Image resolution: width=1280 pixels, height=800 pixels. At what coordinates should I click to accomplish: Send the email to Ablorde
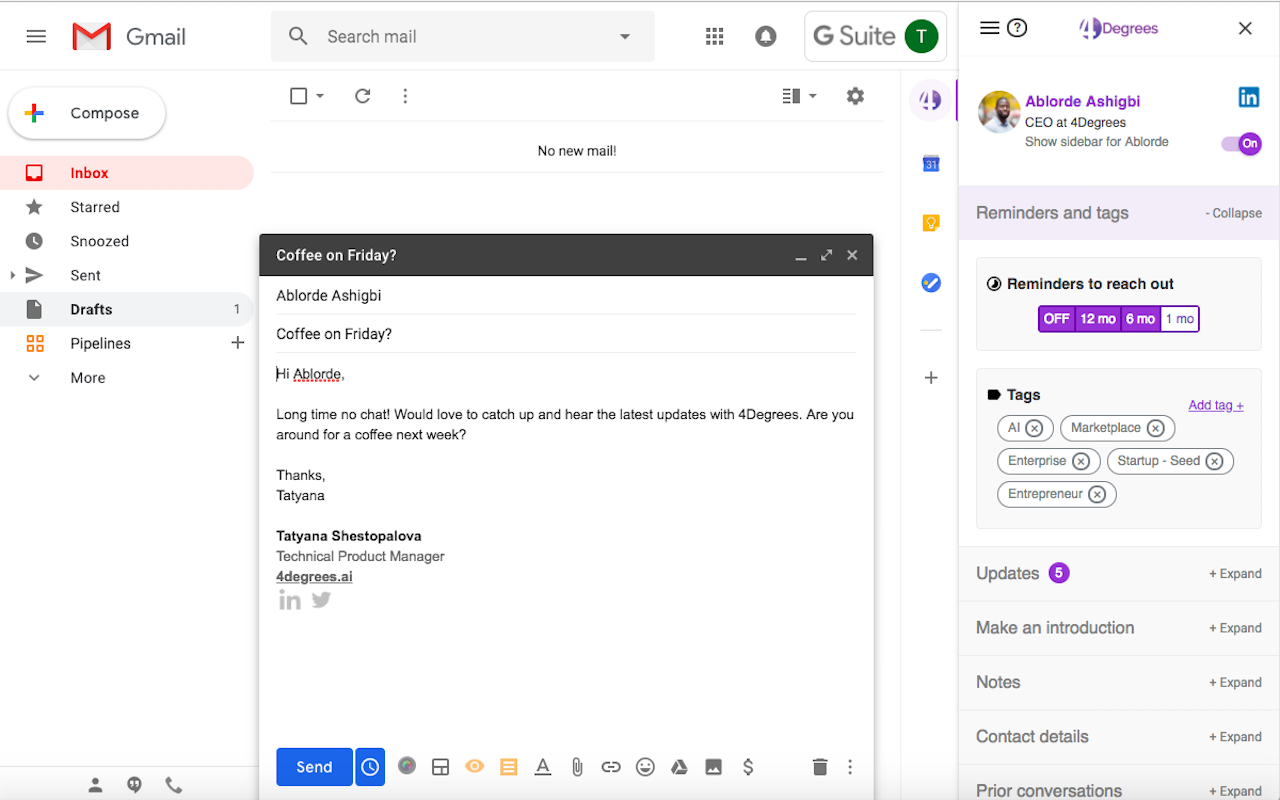(x=314, y=766)
